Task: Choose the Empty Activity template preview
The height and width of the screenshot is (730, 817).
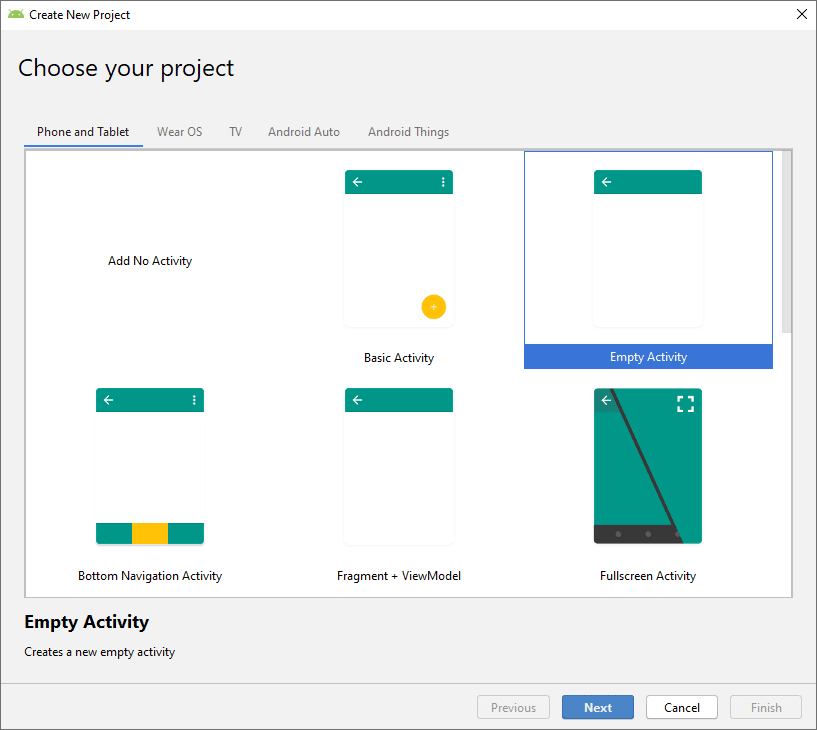Action: pos(647,250)
